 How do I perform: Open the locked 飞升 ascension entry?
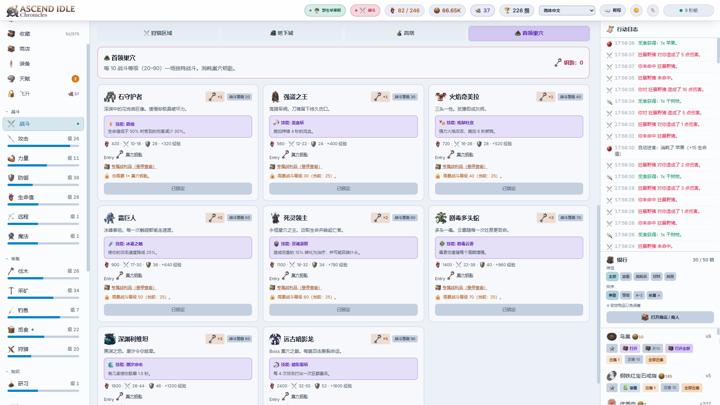(x=44, y=93)
